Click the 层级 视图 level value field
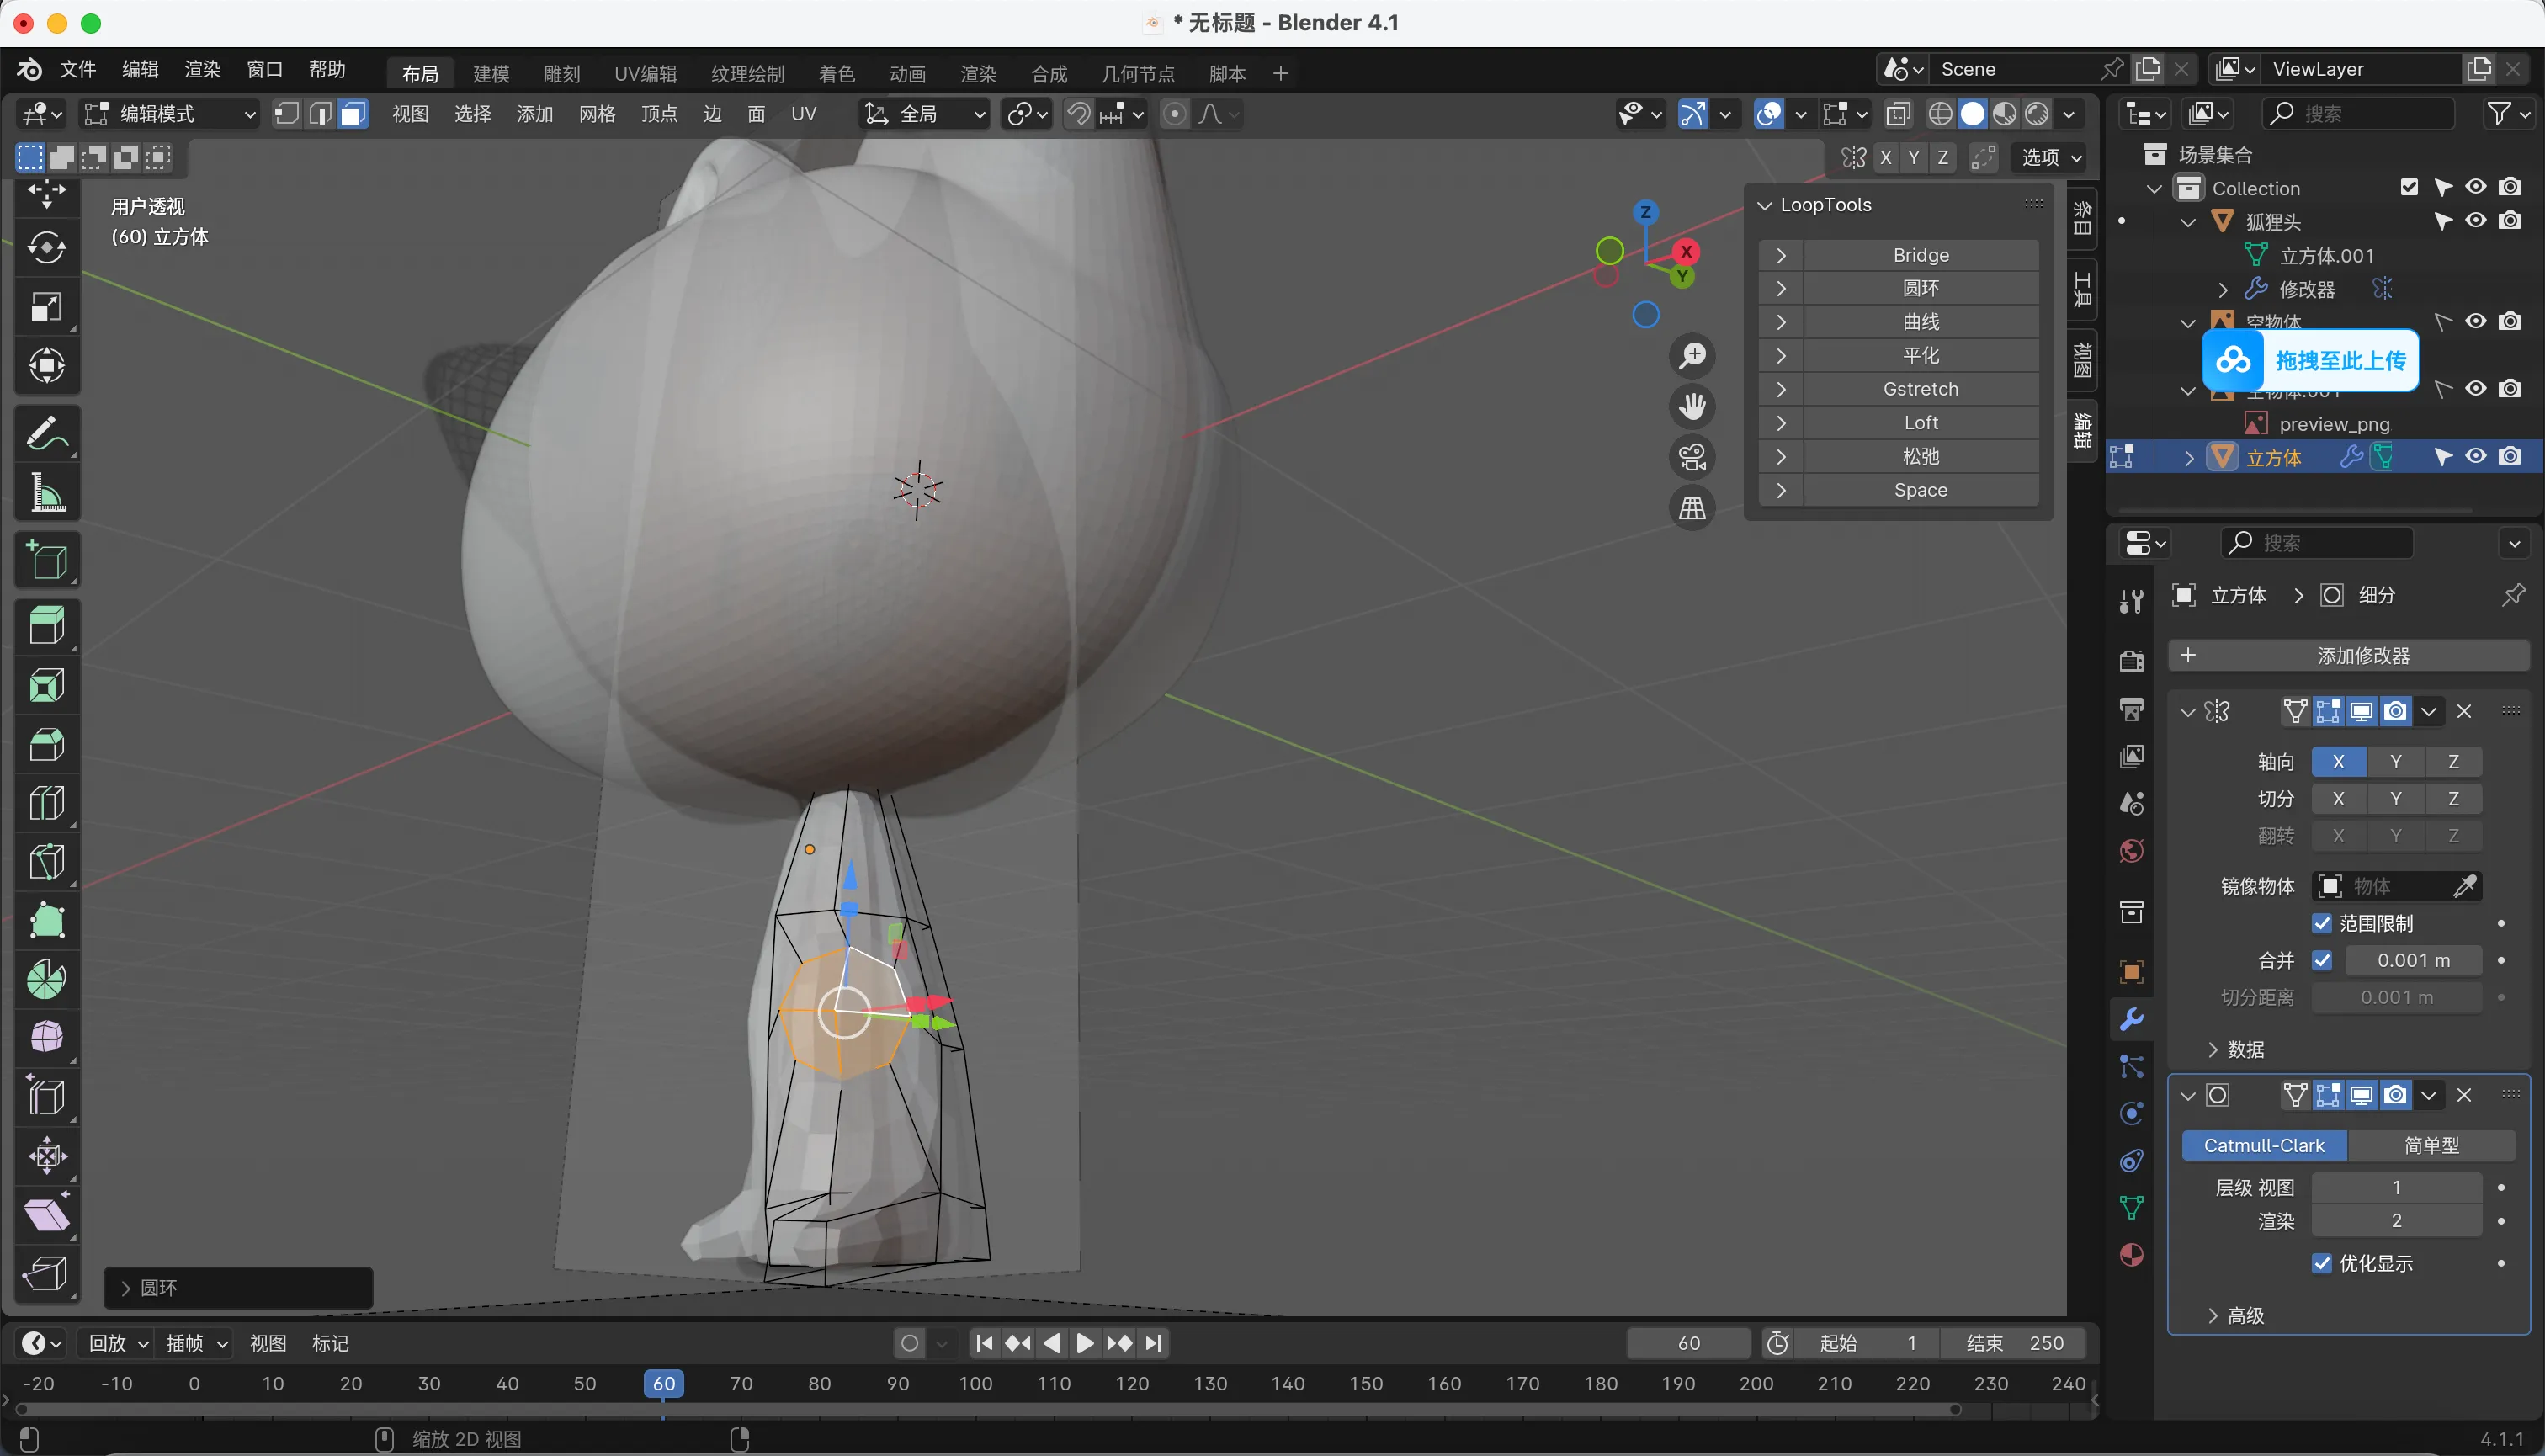 [2396, 1187]
